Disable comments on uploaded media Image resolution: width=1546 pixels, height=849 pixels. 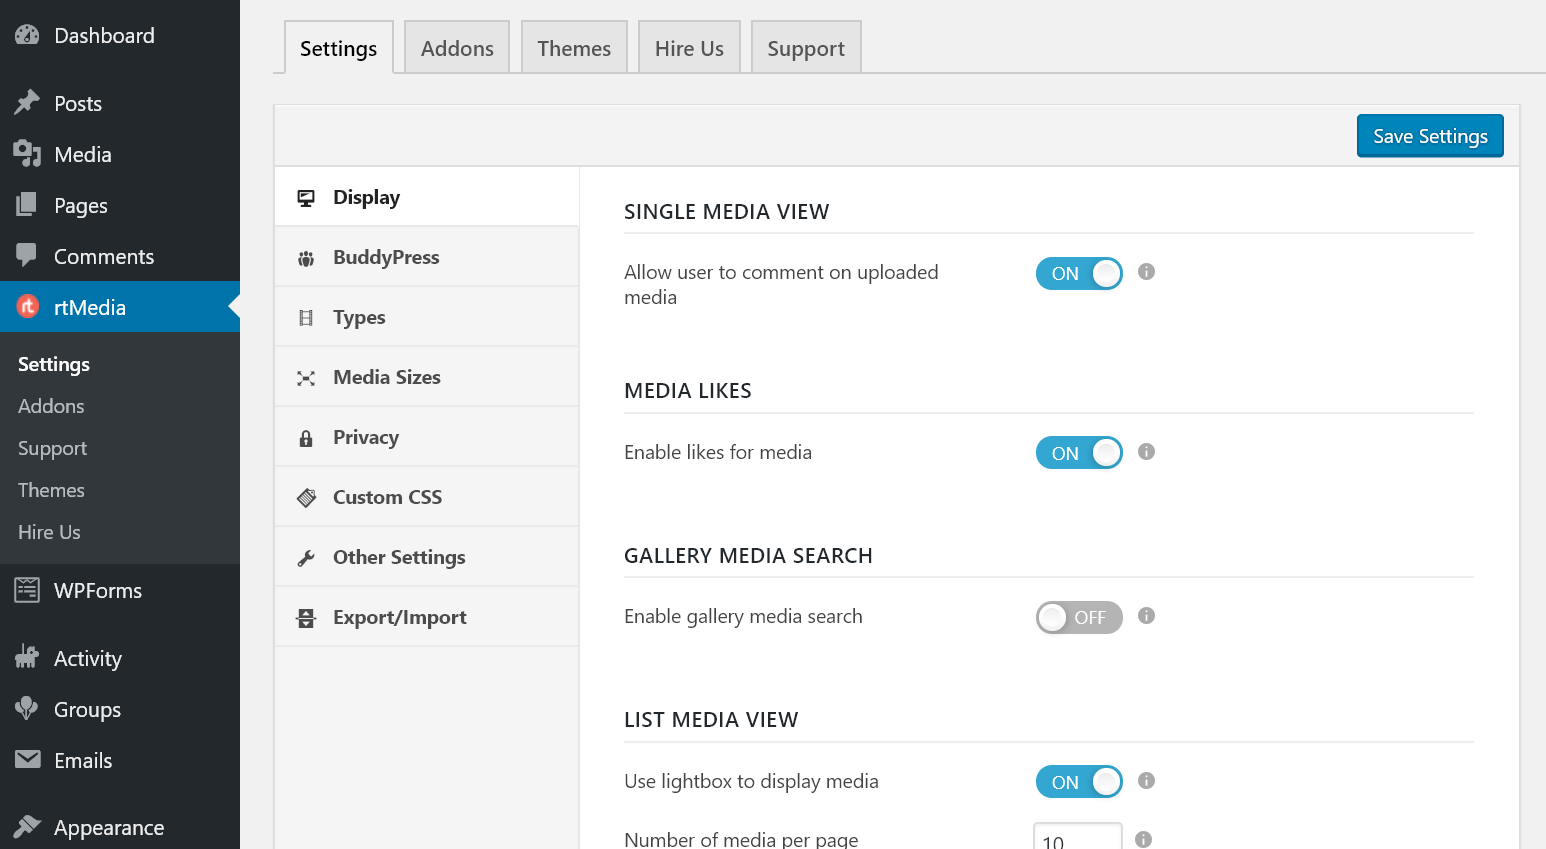coord(1079,273)
